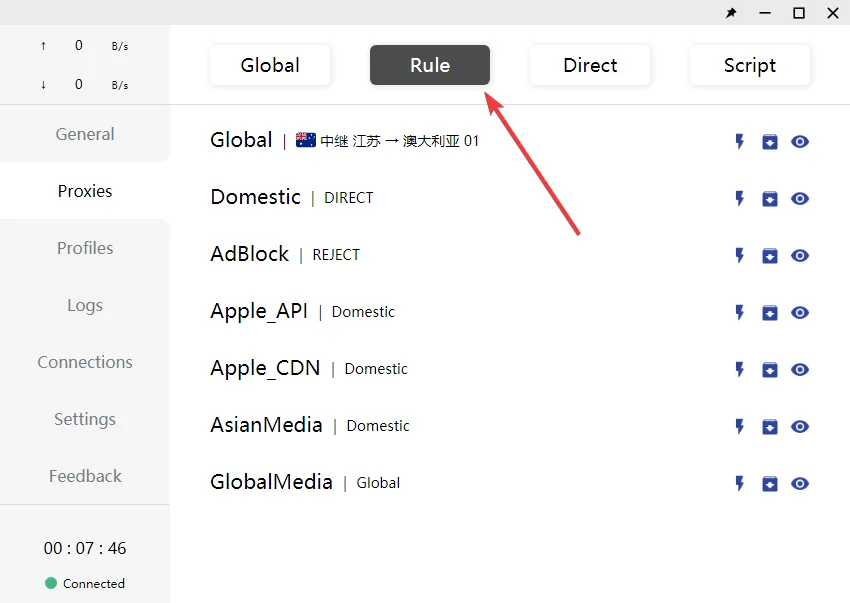
Task: Run latency test for Domestic group
Action: pos(740,199)
